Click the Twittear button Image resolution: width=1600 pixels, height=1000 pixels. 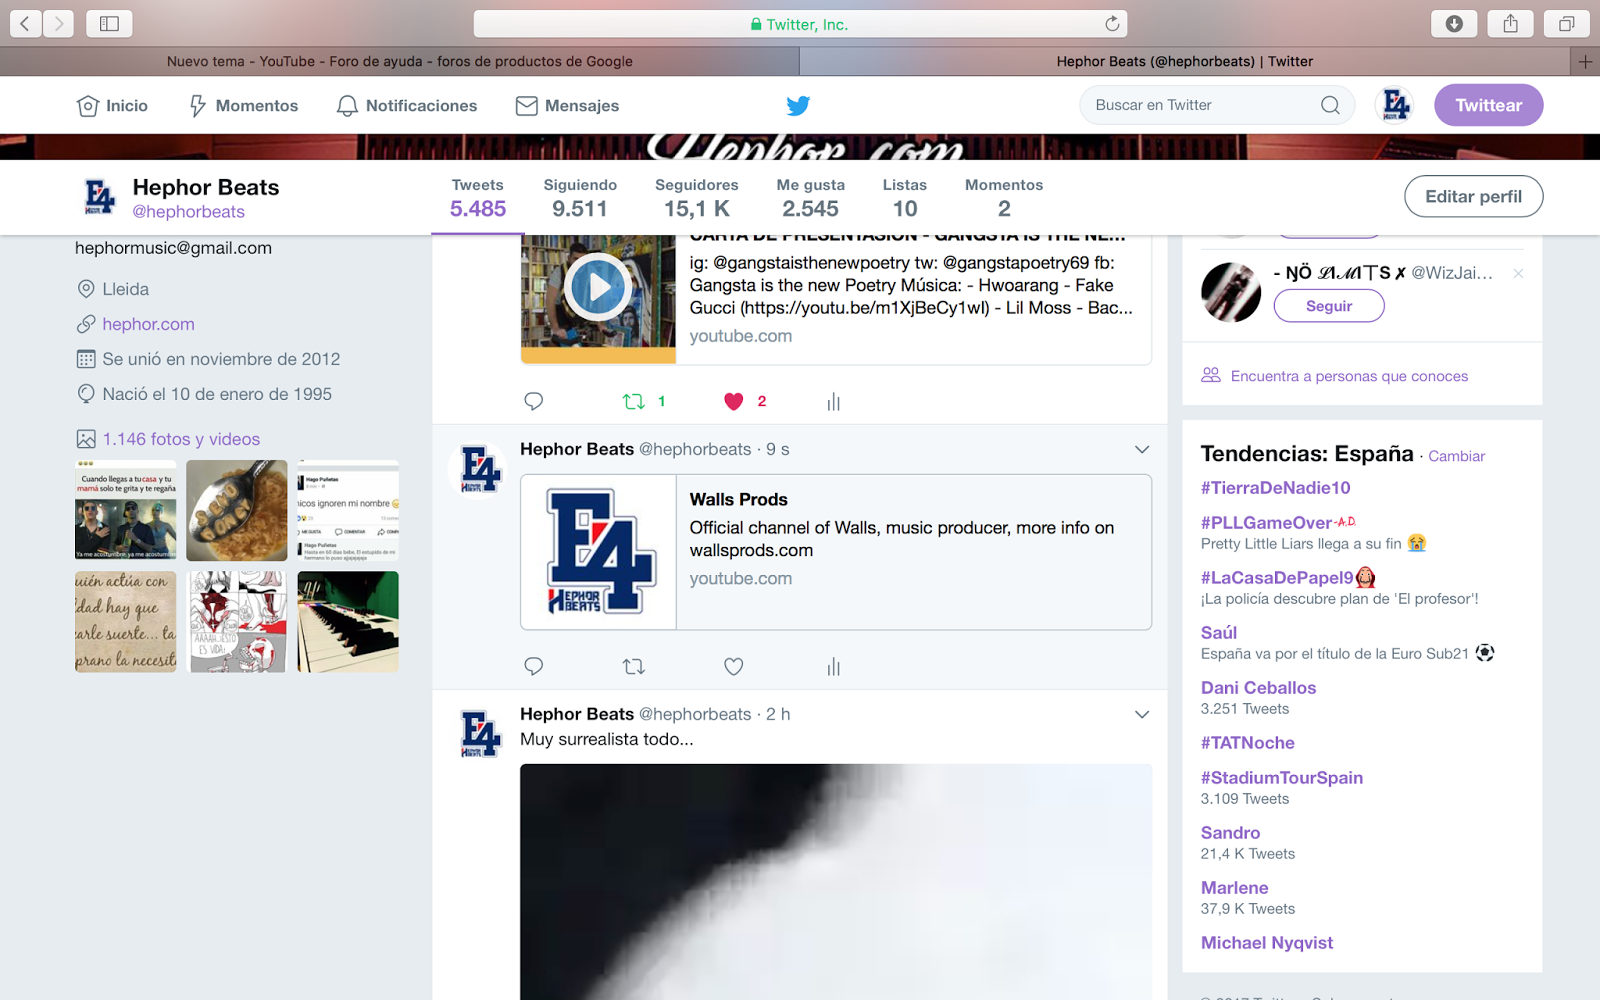tap(1488, 105)
